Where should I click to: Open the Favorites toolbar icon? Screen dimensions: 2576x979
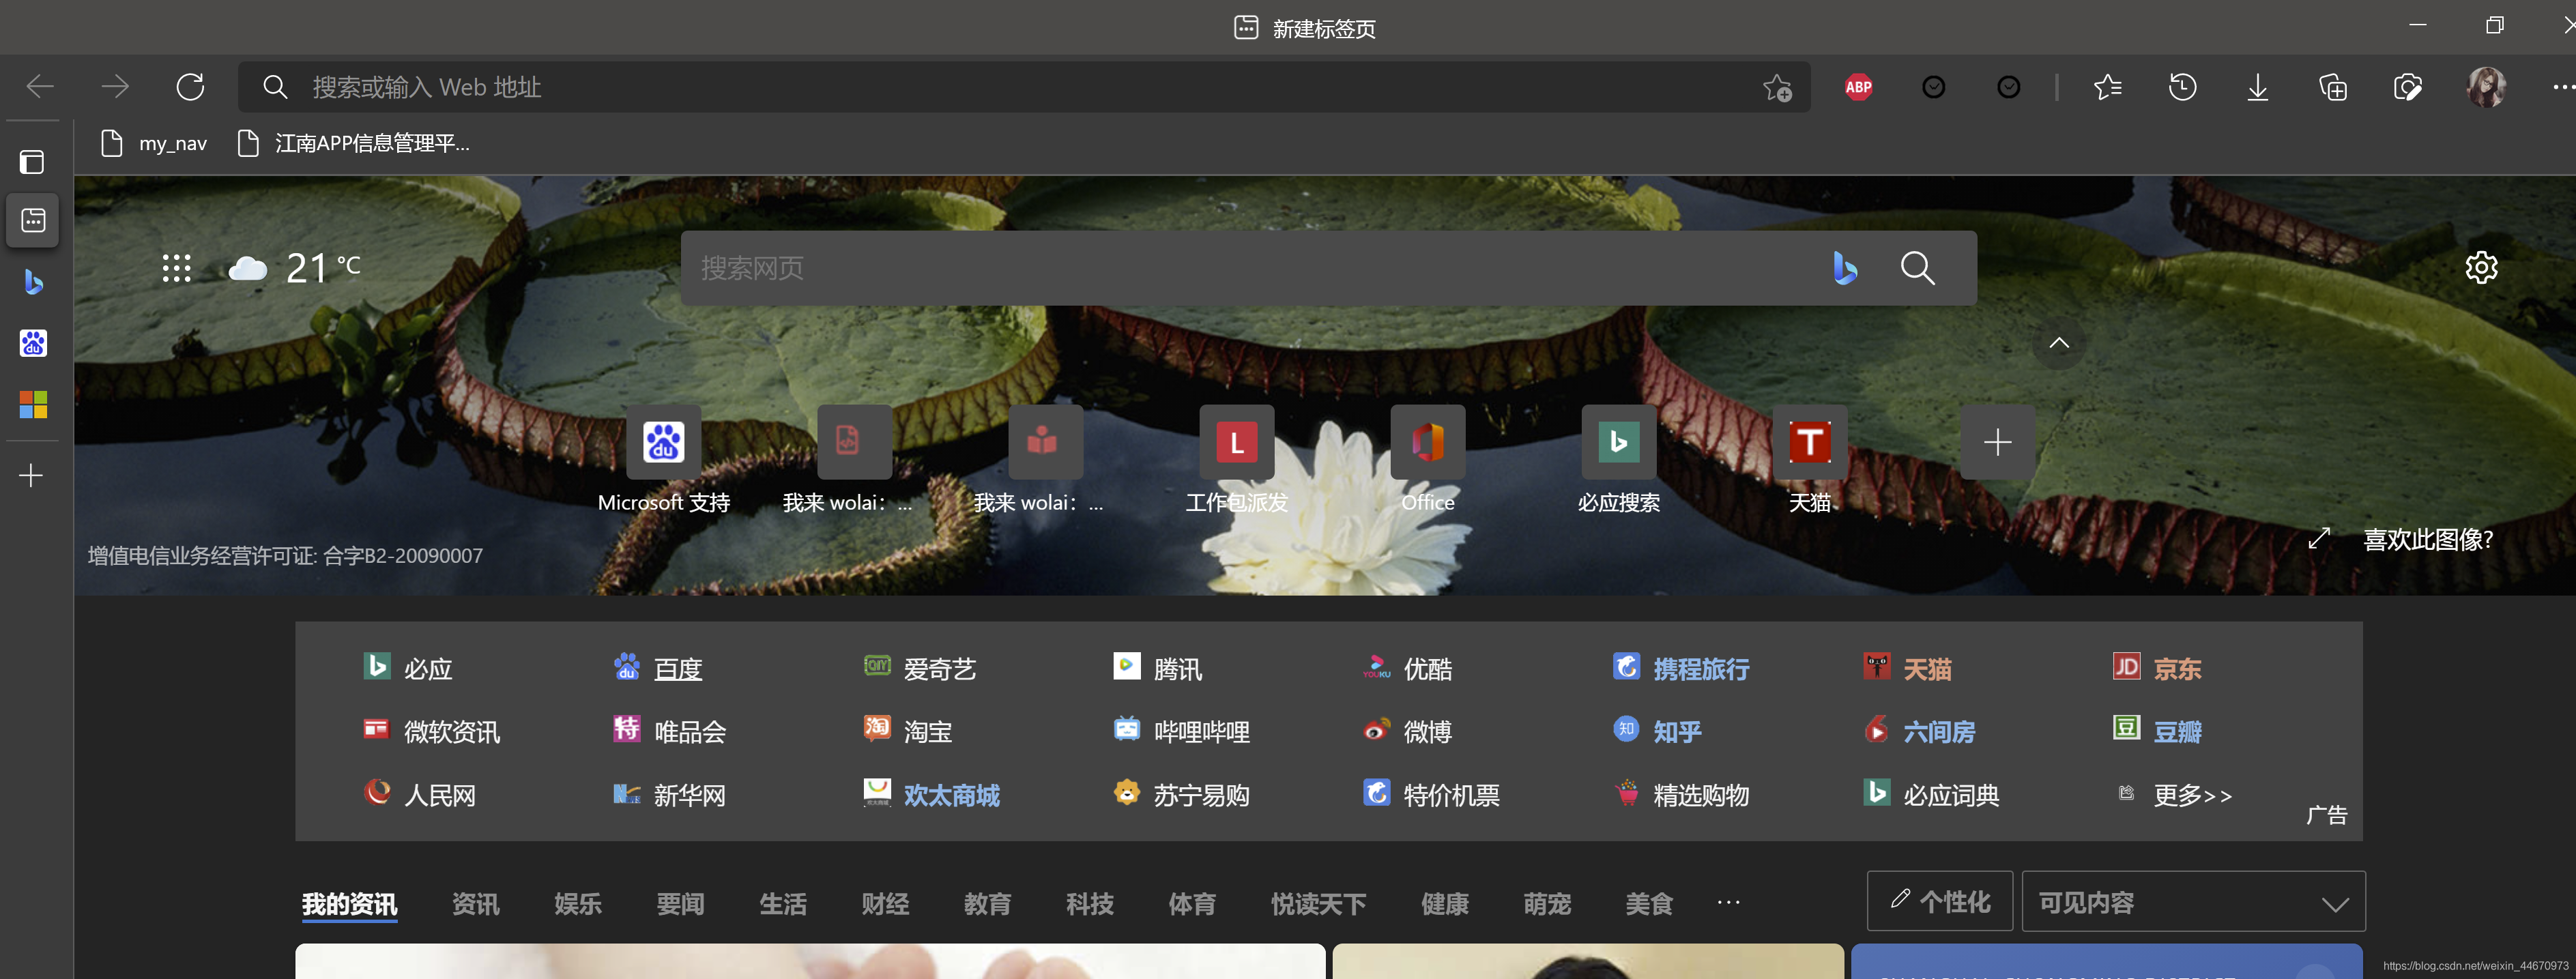tap(2107, 87)
